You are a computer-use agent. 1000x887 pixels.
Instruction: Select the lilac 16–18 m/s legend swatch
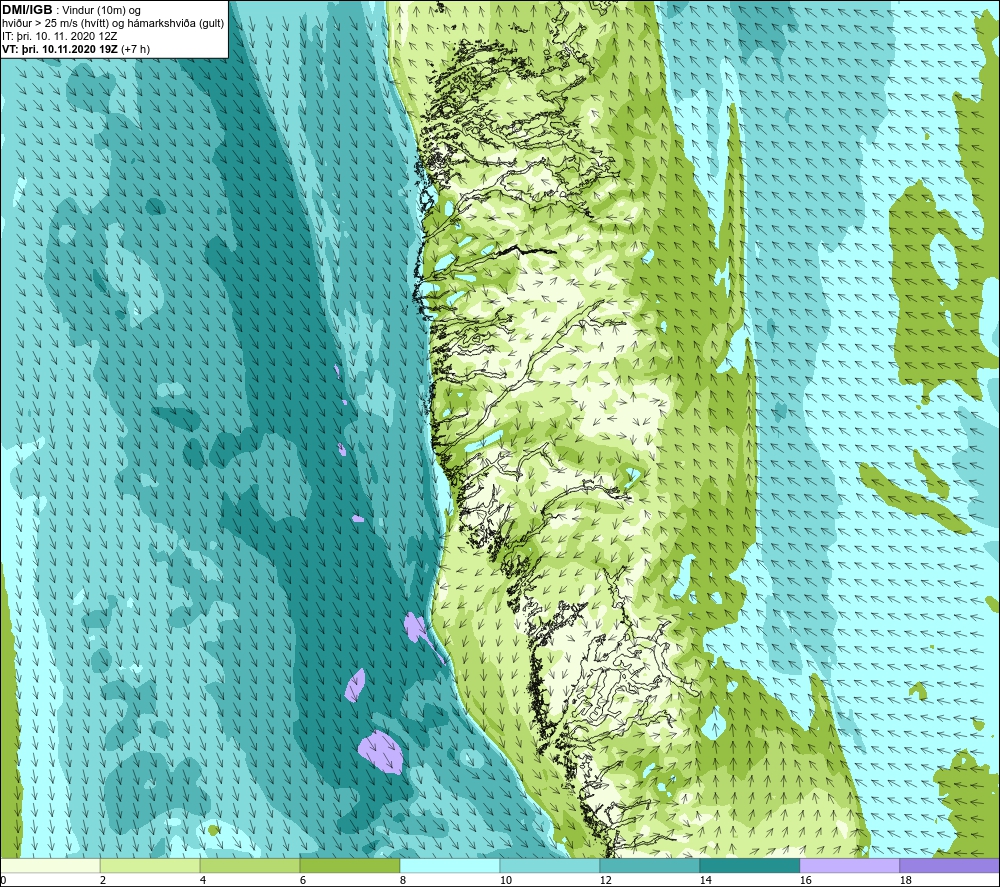(849, 866)
